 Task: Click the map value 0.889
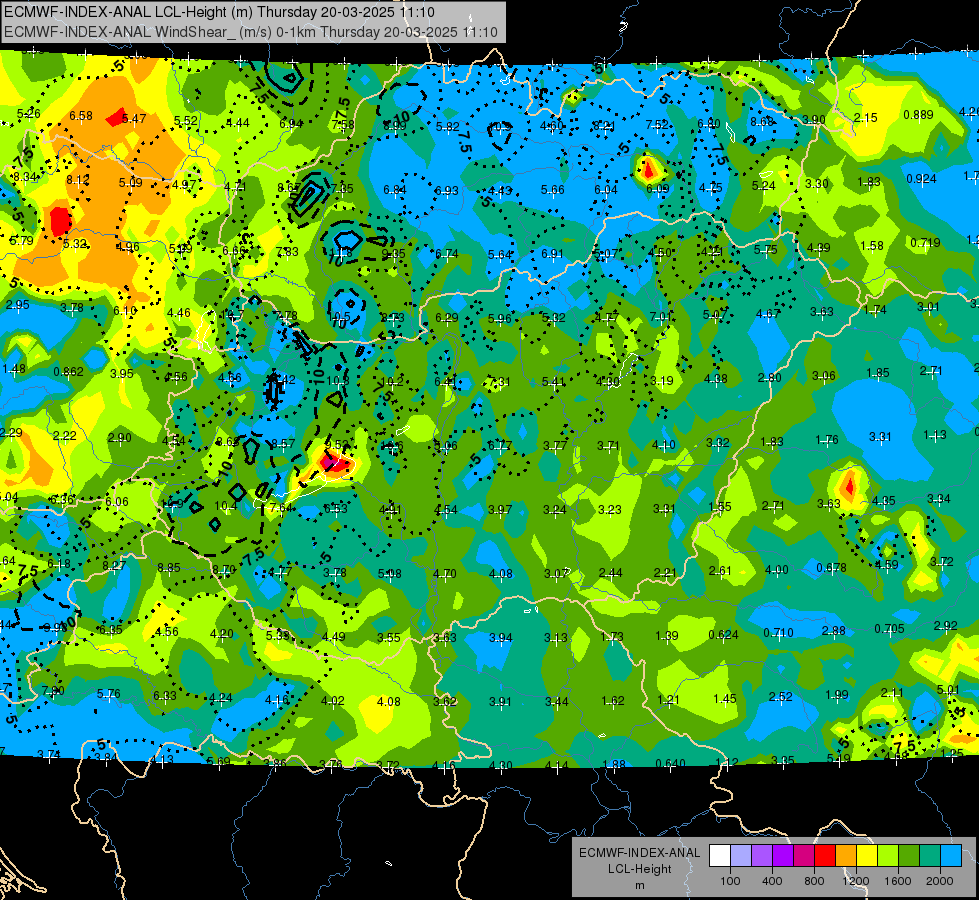point(918,115)
